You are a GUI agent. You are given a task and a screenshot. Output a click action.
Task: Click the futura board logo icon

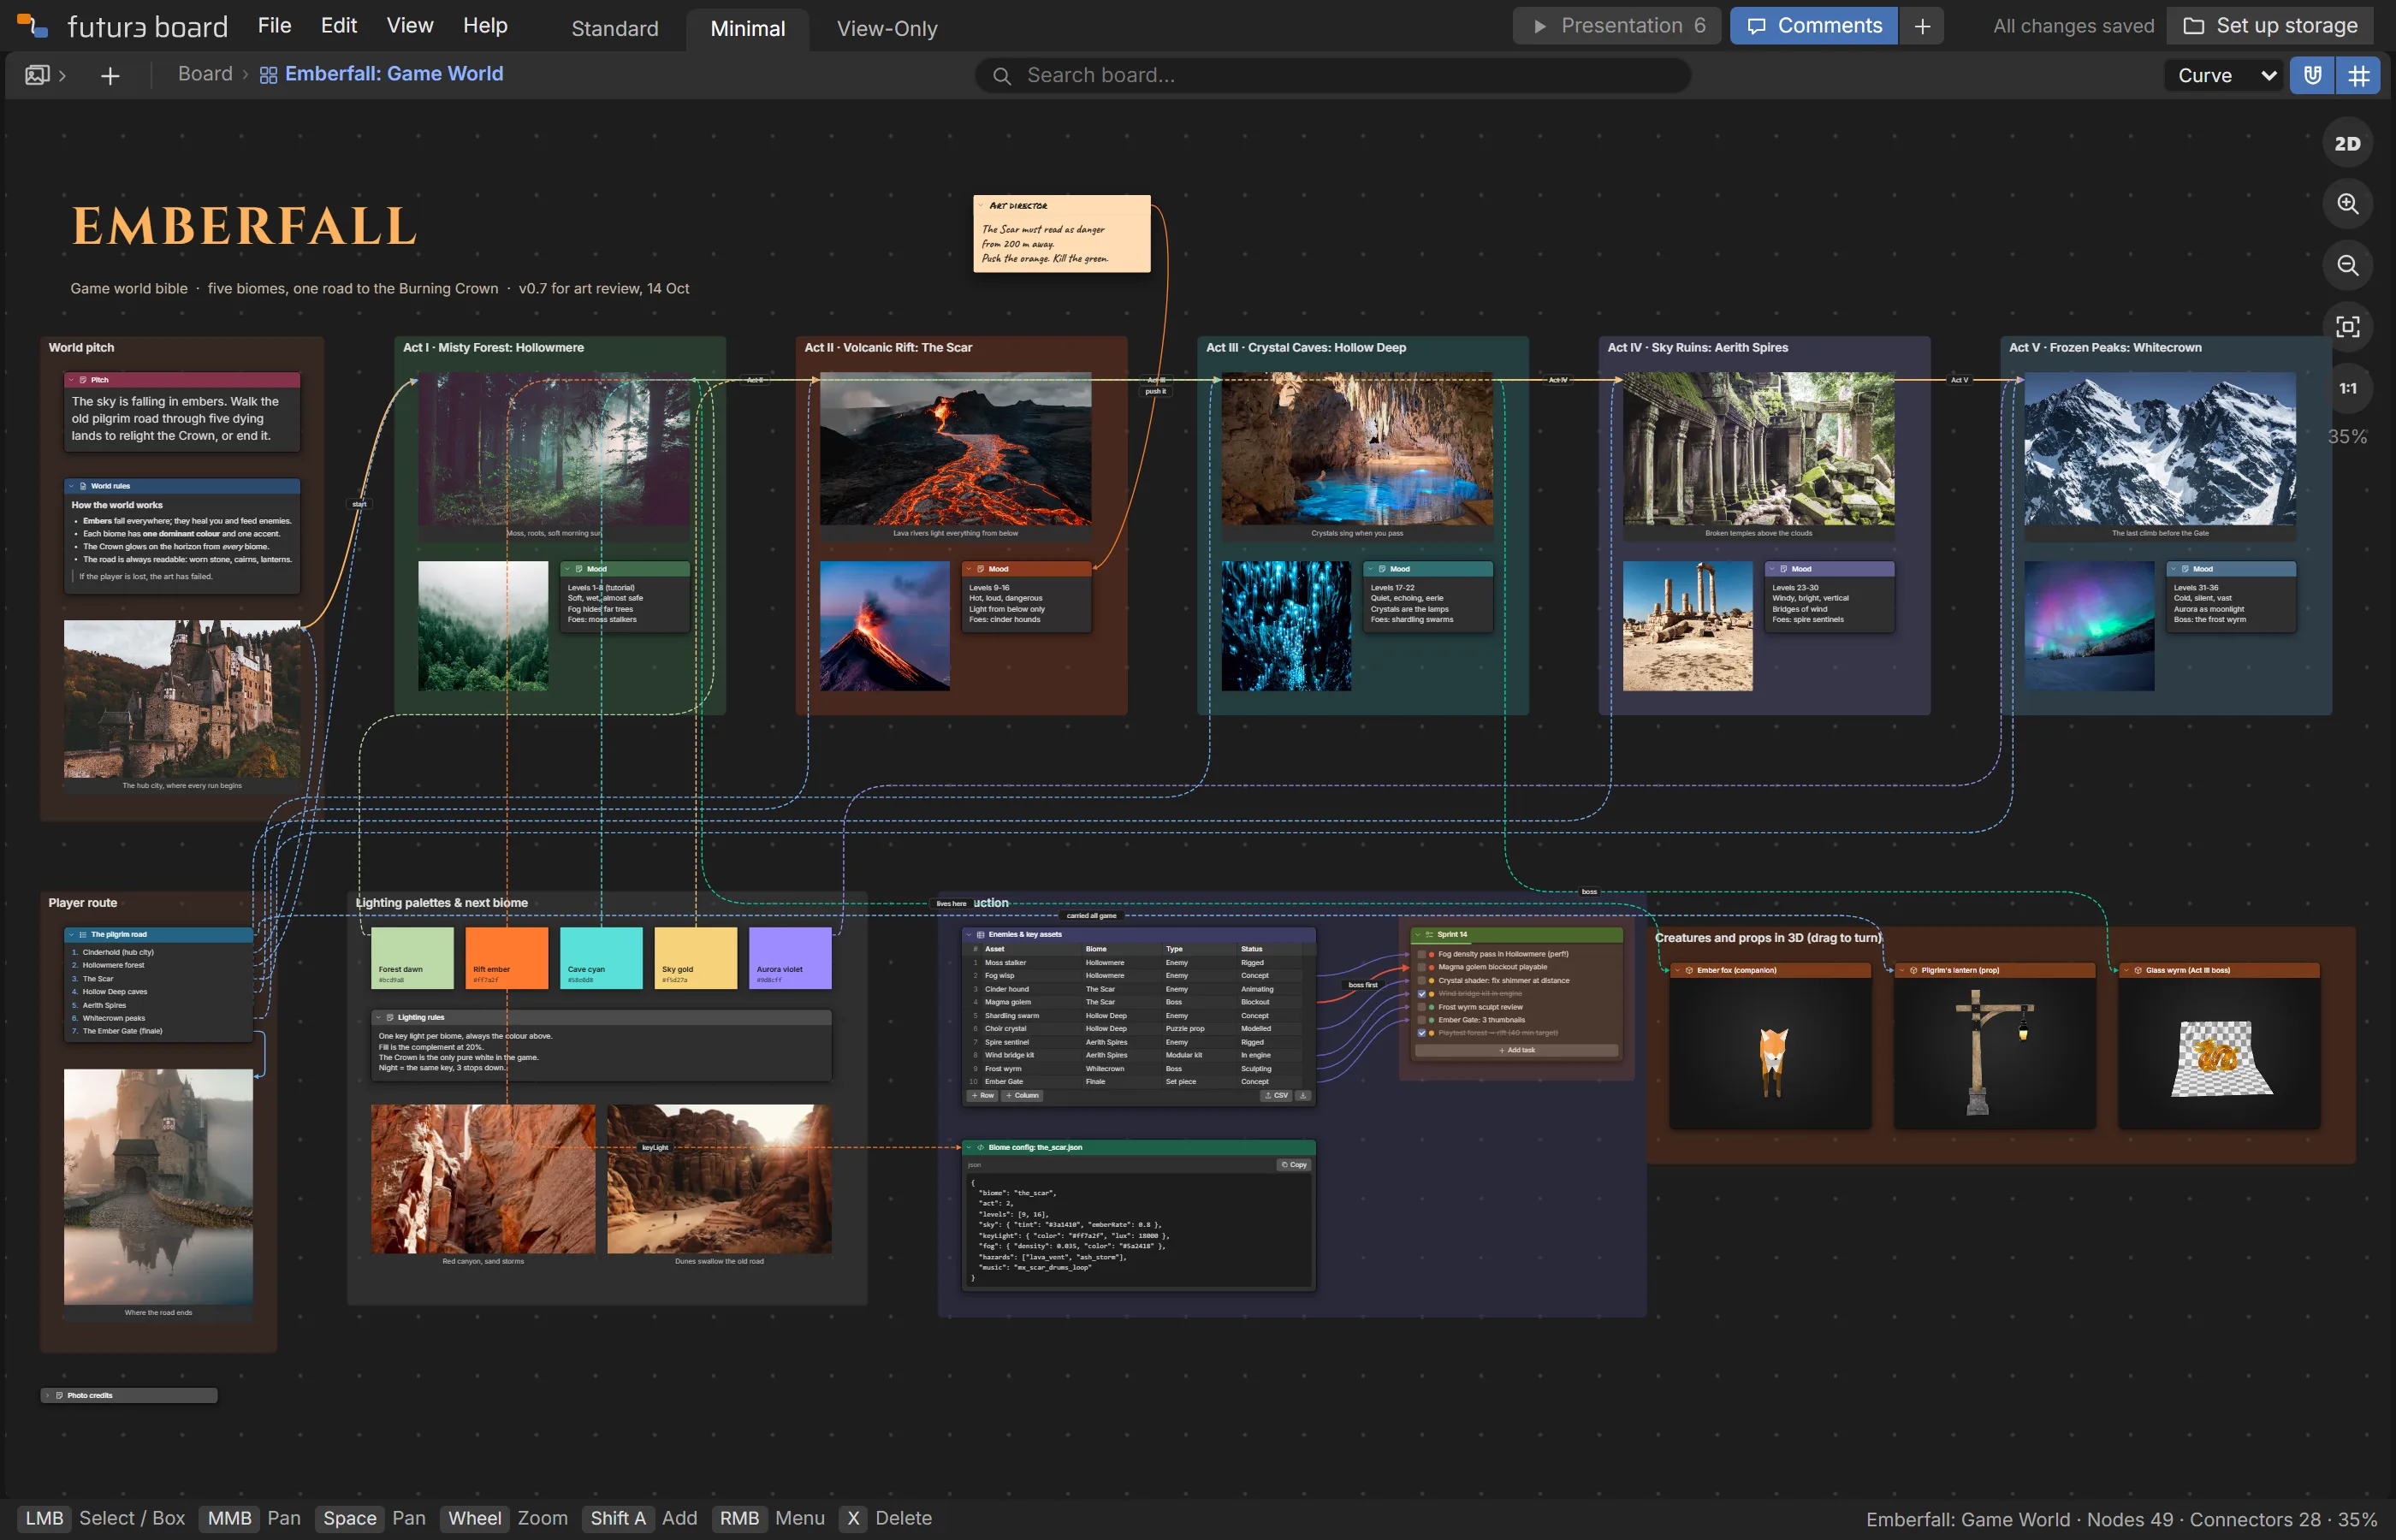point(33,26)
